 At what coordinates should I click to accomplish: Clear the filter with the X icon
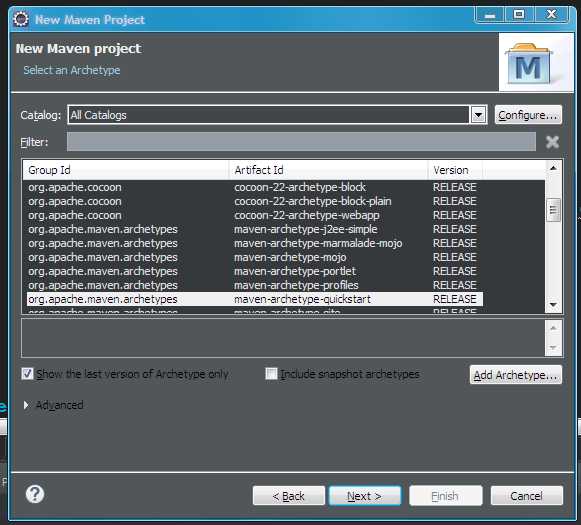coord(552,142)
